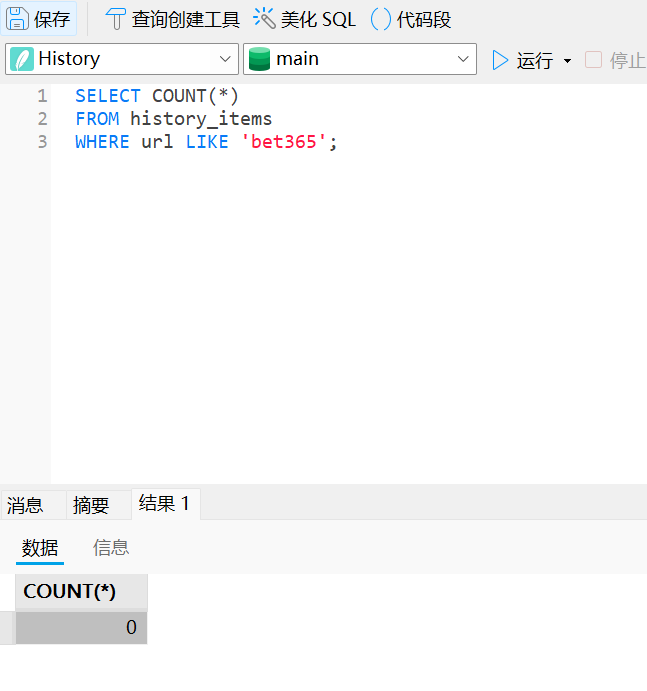Click the Query Builder icon
The width and height of the screenshot is (647, 691).
(116, 19)
